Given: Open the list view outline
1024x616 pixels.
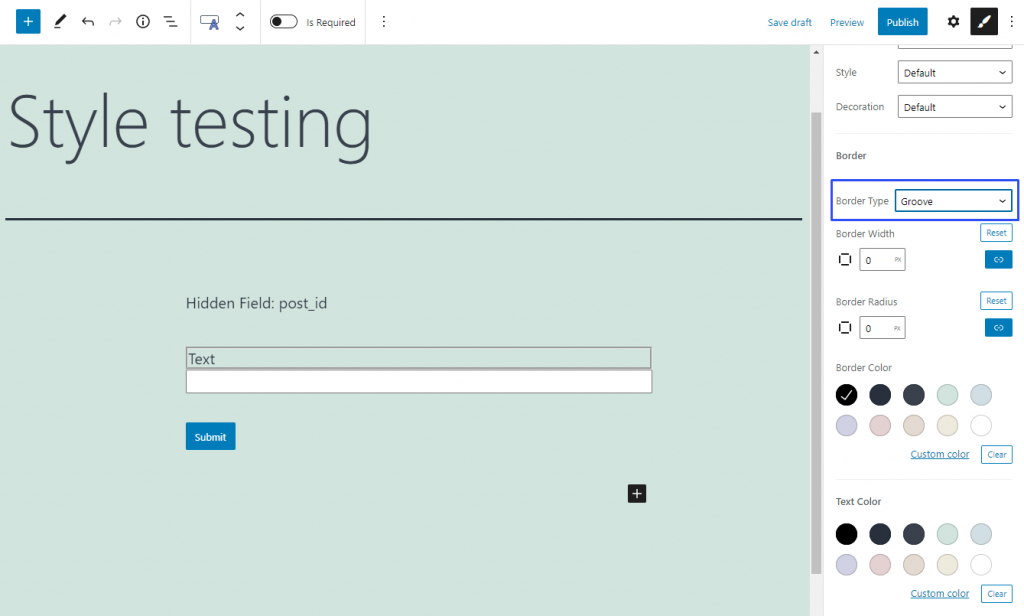Looking at the screenshot, I should (170, 22).
